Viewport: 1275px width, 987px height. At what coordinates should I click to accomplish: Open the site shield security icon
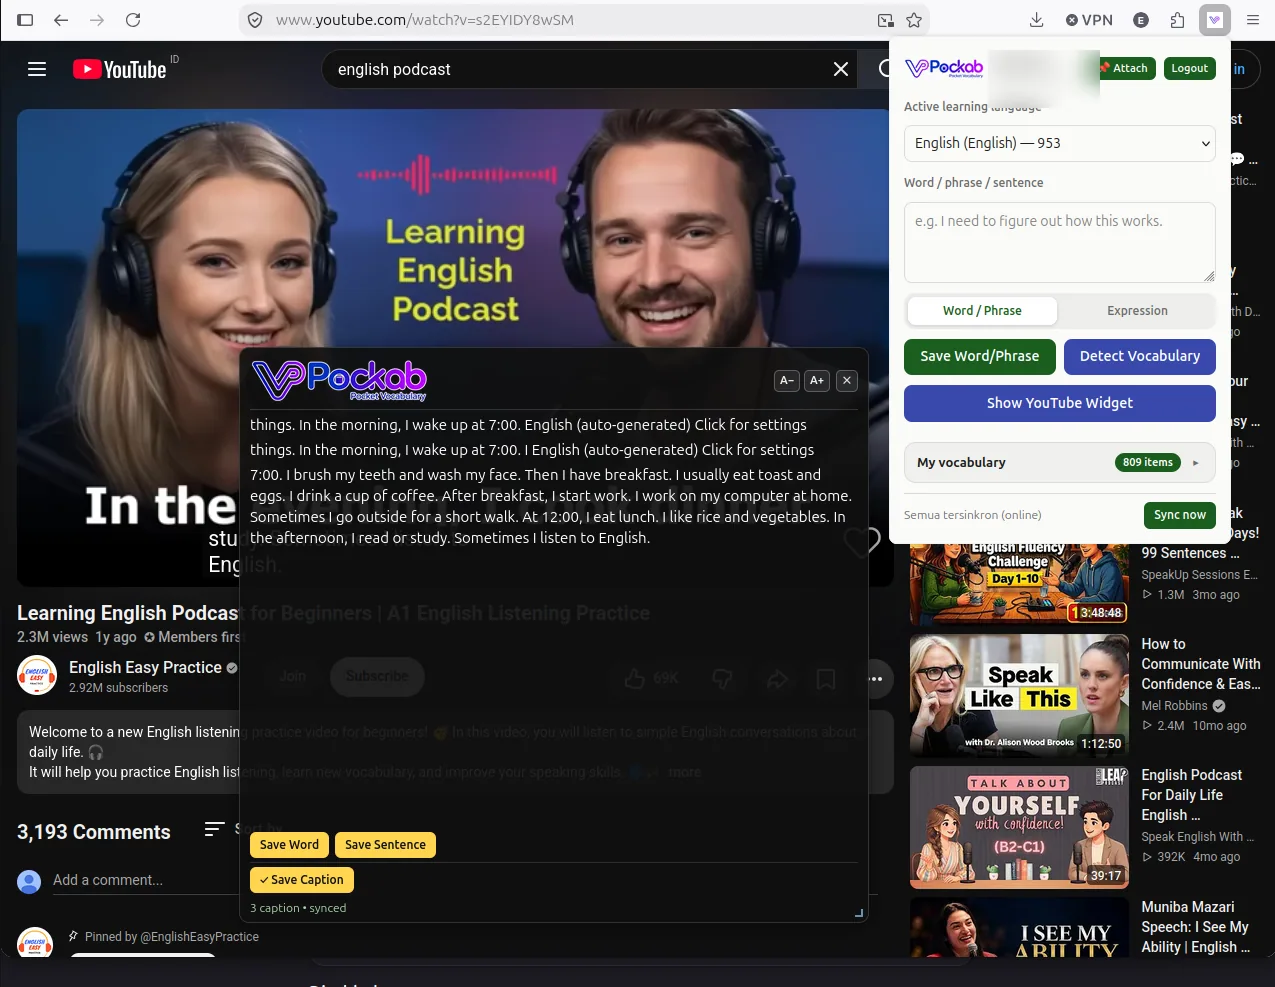point(255,20)
